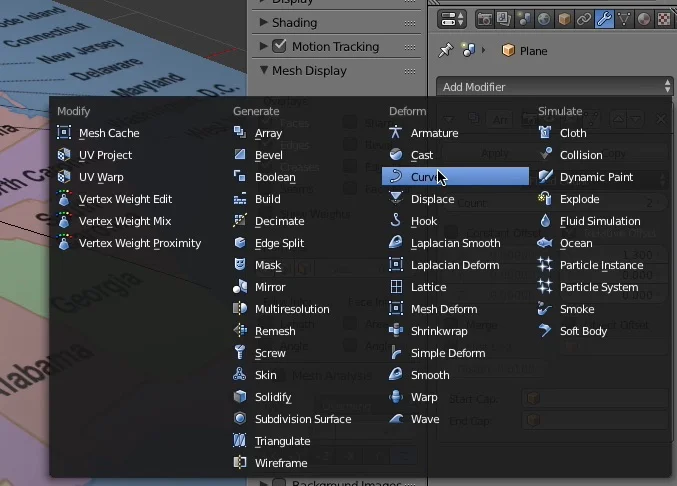This screenshot has height=486, width=677.
Task: Click the Mesh Cache modifier icon
Action: coord(64,133)
